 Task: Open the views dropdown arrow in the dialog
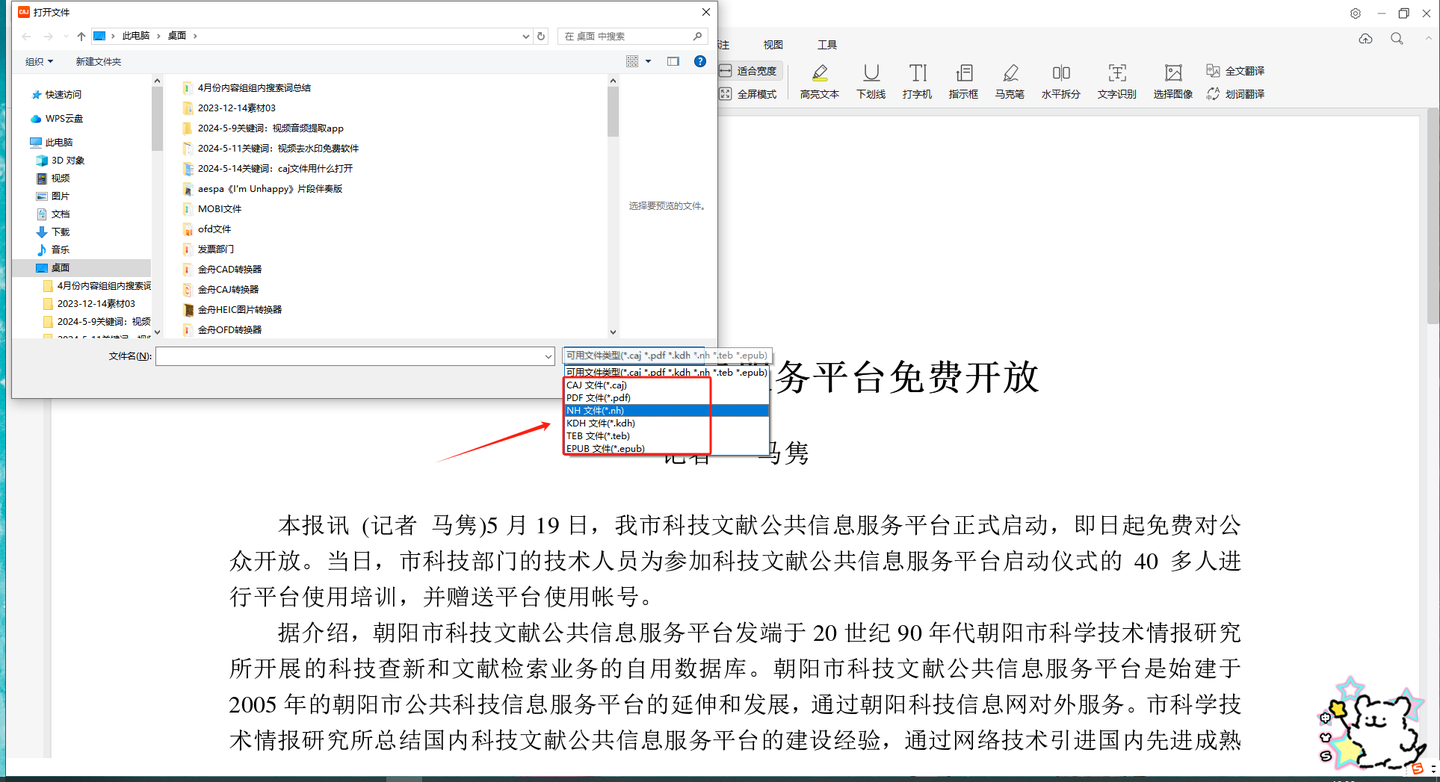point(648,60)
